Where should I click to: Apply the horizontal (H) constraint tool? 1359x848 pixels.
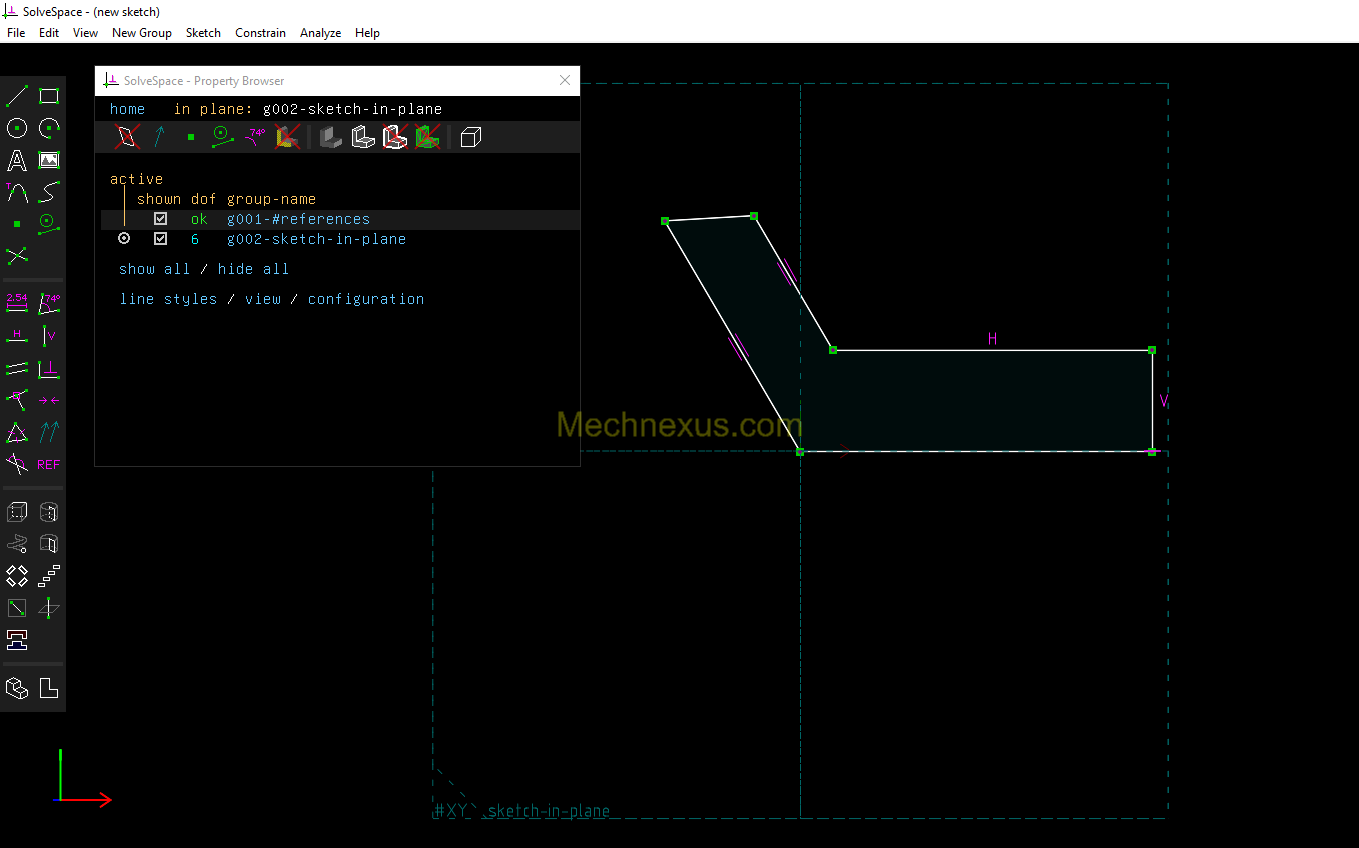point(17,336)
